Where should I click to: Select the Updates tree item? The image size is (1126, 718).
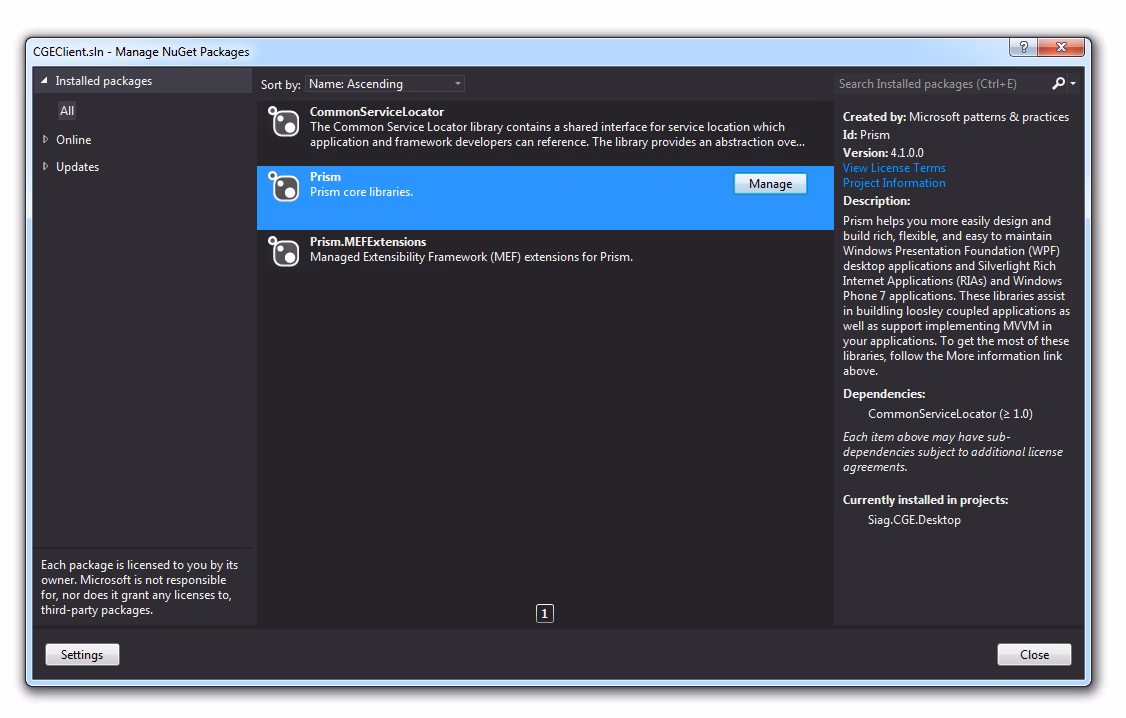click(77, 167)
